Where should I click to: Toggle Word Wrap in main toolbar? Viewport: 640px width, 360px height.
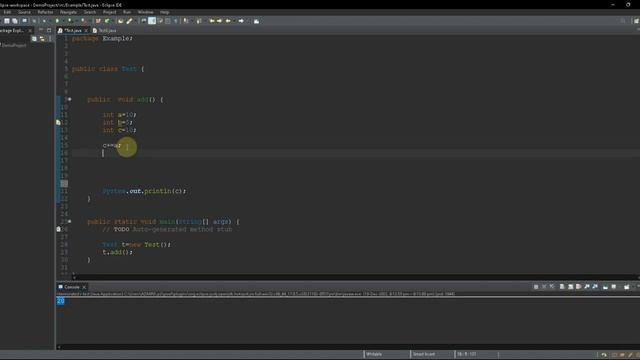pyautogui.click(x=160, y=21)
